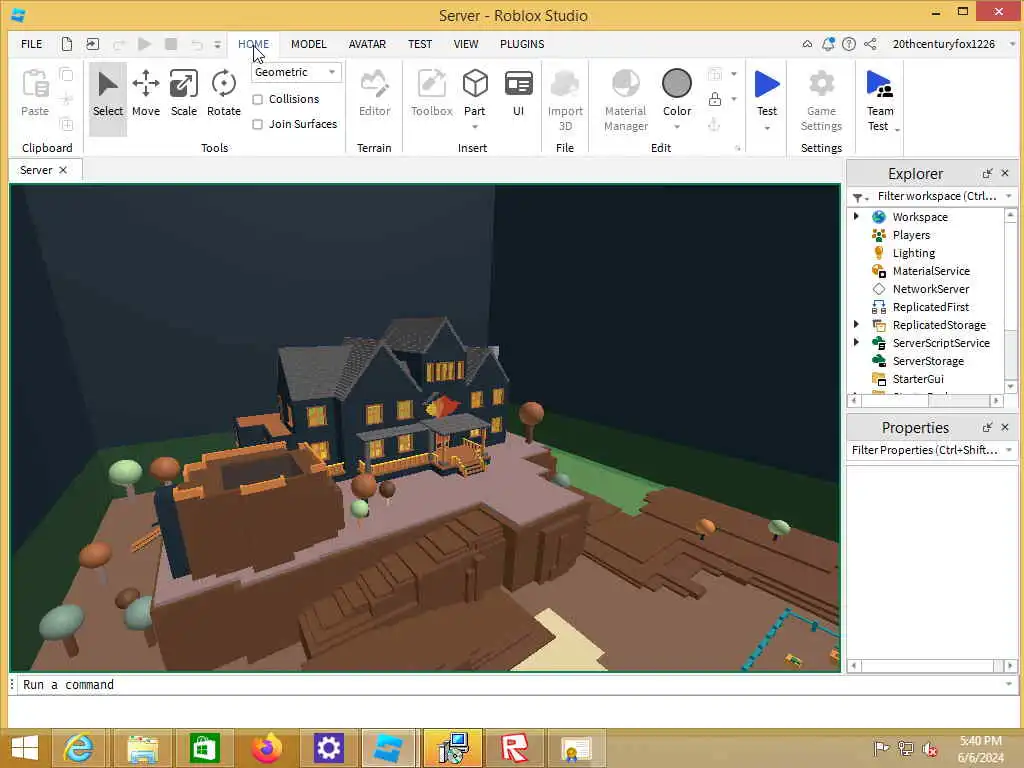Select StarterGui in Explorer
This screenshot has width=1024, height=768.
(x=918, y=379)
